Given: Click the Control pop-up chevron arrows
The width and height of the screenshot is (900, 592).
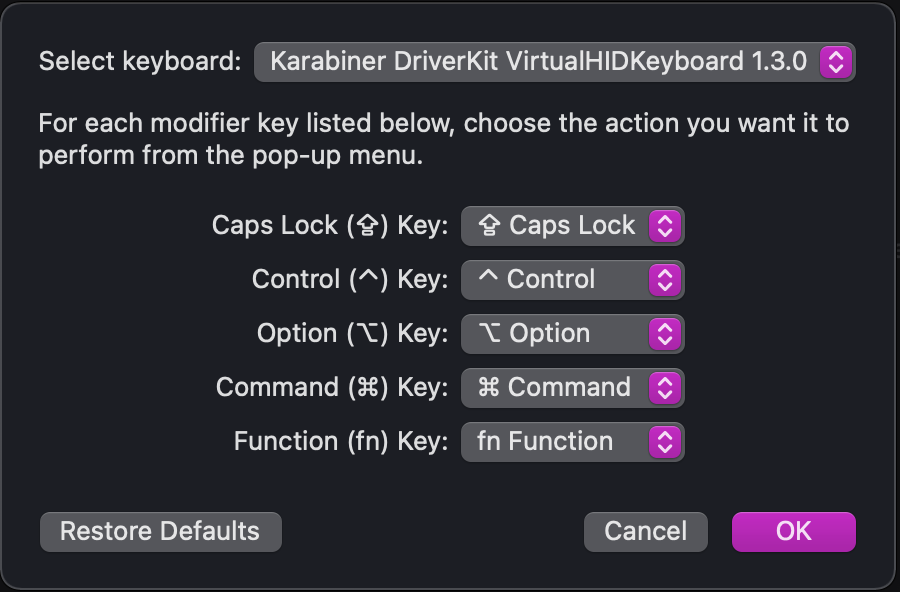Looking at the screenshot, I should click(x=665, y=280).
